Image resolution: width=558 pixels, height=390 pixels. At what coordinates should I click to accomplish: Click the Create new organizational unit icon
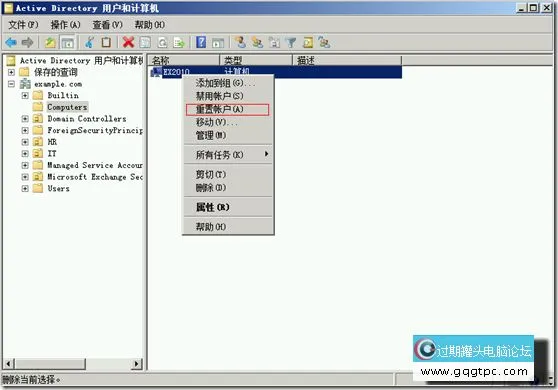coord(274,43)
